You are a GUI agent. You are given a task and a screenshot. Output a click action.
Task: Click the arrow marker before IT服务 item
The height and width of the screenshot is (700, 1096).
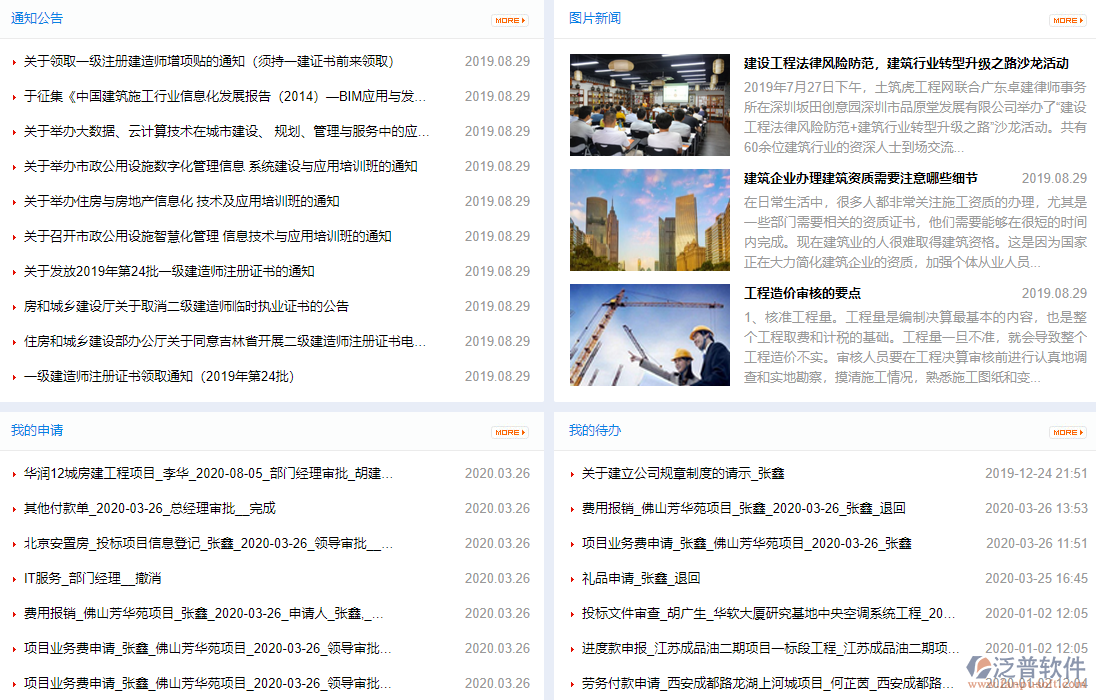[x=12, y=578]
